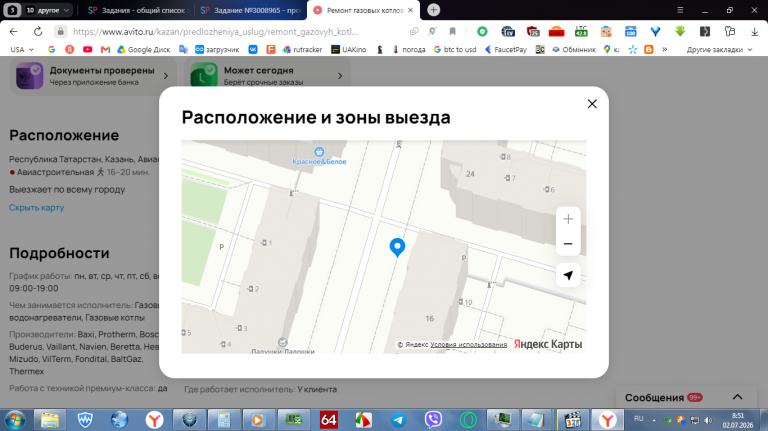Open Другие закладки folder dropdown
Image resolution: width=768 pixels, height=431 pixels.
click(x=719, y=49)
